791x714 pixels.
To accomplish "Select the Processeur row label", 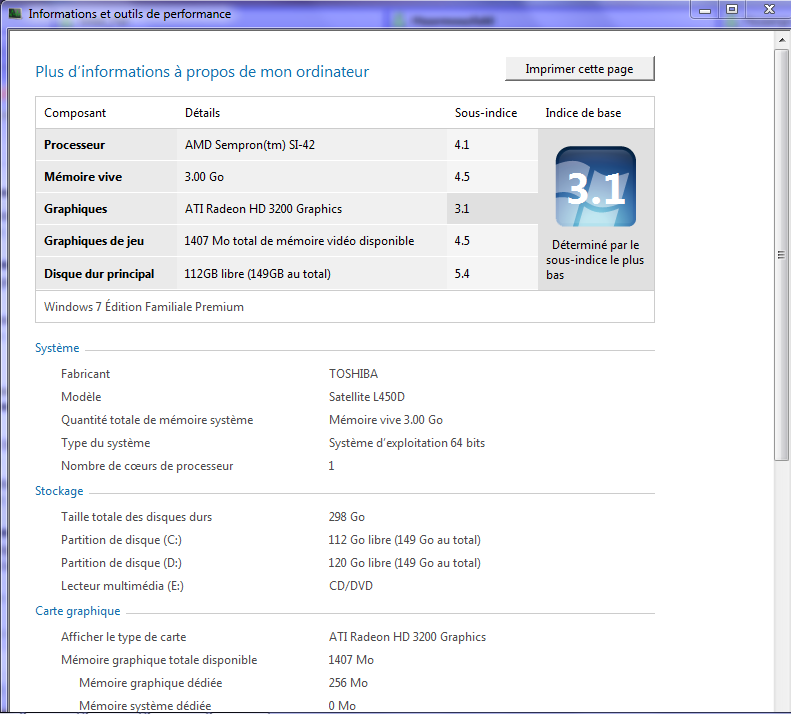I will click(74, 145).
